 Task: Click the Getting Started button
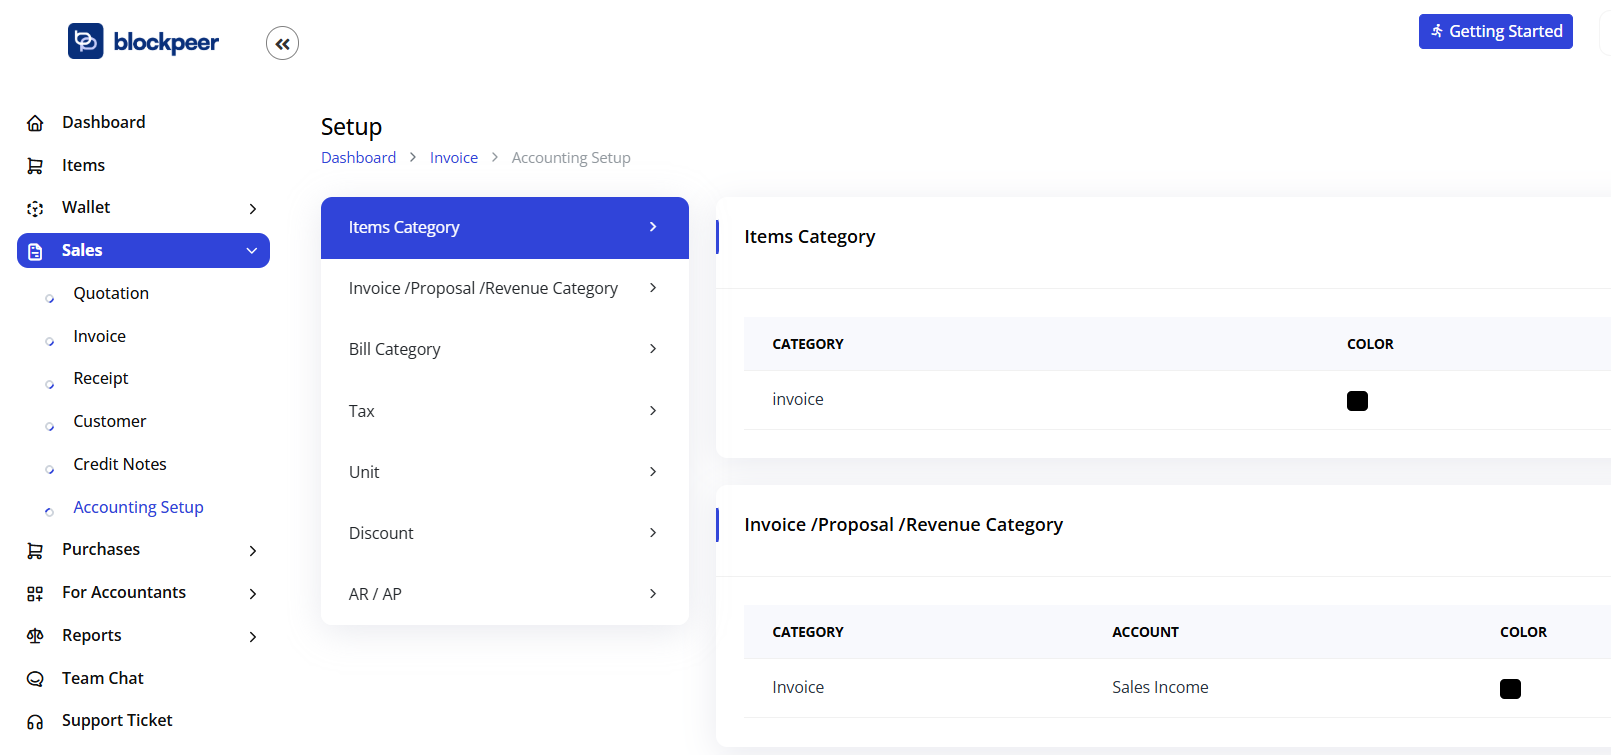tap(1495, 31)
